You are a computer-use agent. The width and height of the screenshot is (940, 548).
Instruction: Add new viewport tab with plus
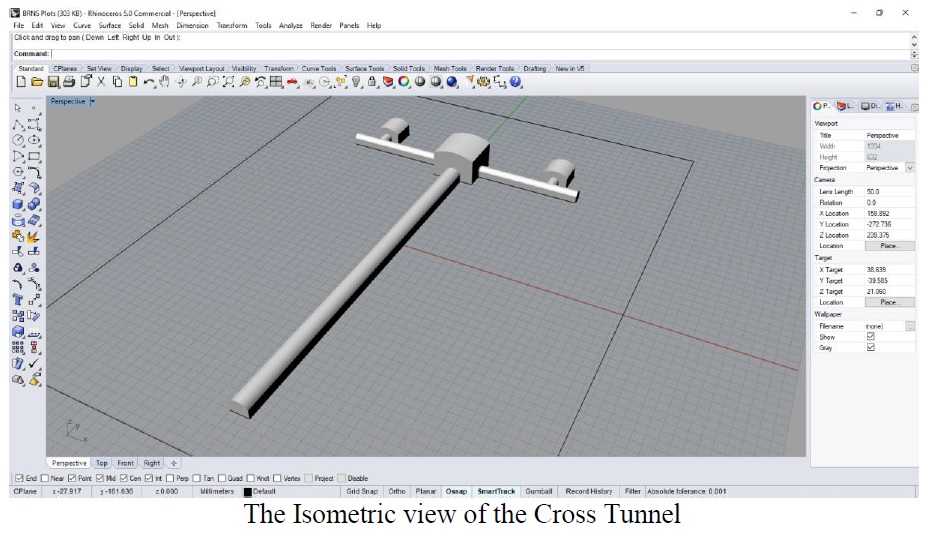(x=174, y=463)
